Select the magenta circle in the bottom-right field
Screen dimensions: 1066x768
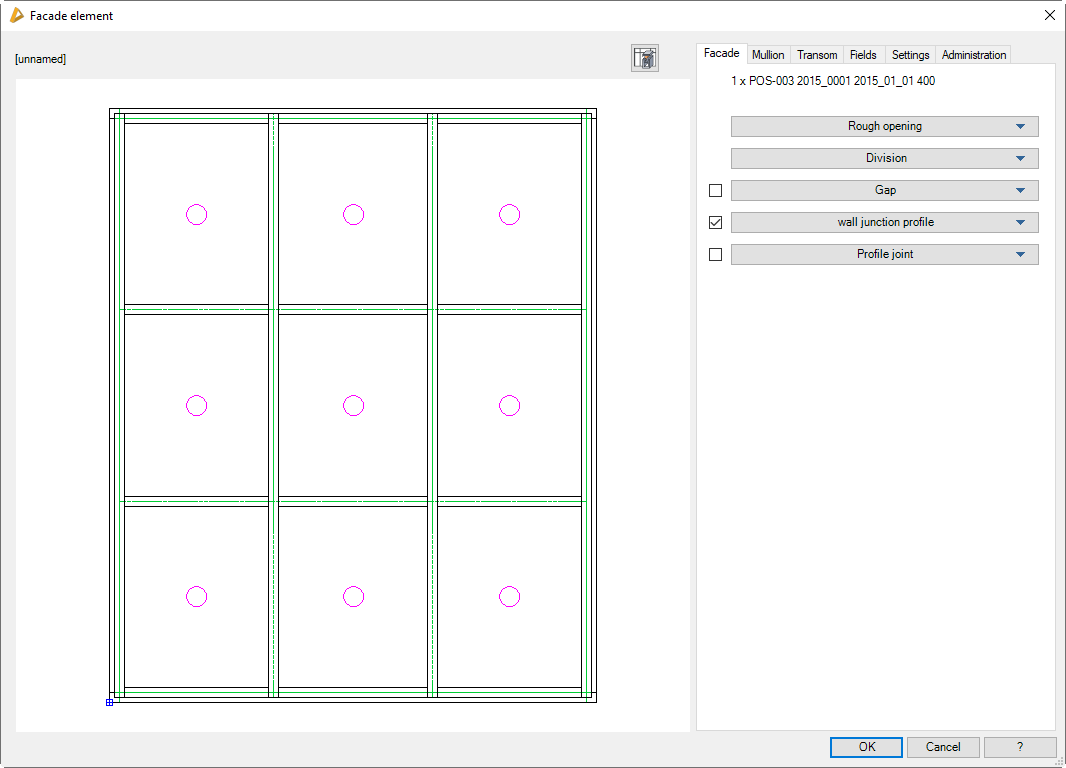pos(509,596)
